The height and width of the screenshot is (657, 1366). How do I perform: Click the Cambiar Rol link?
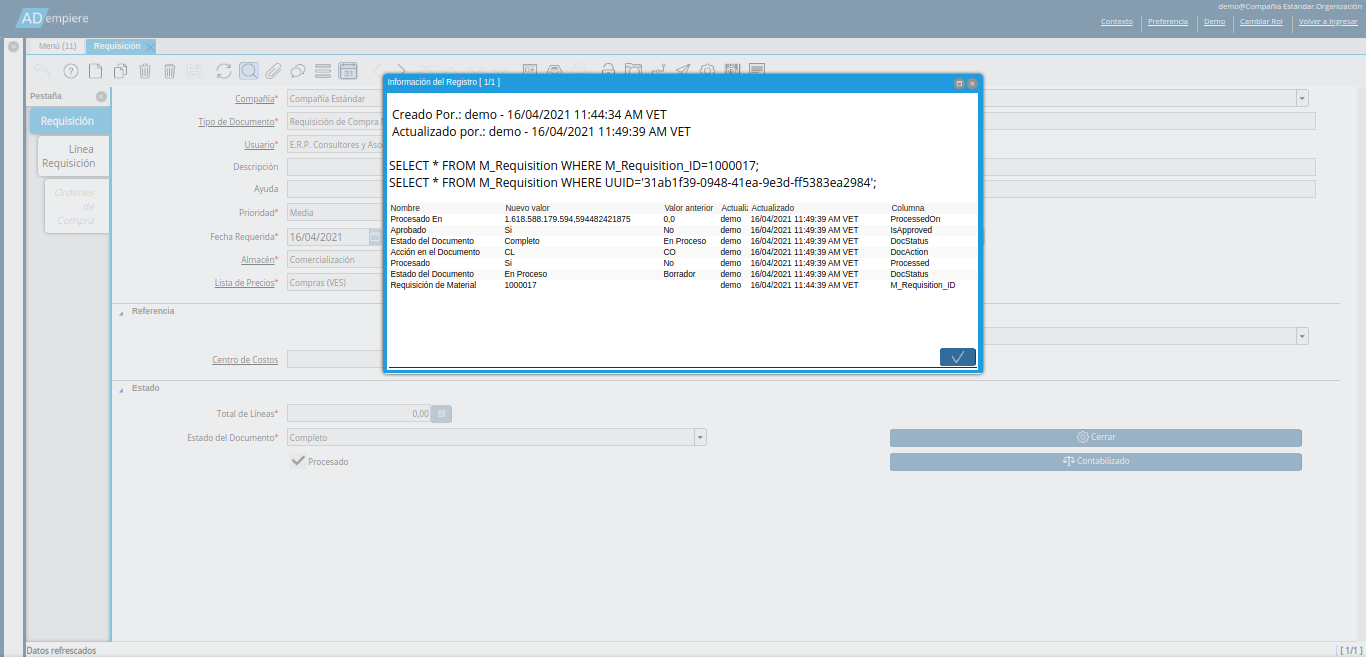(x=1260, y=21)
